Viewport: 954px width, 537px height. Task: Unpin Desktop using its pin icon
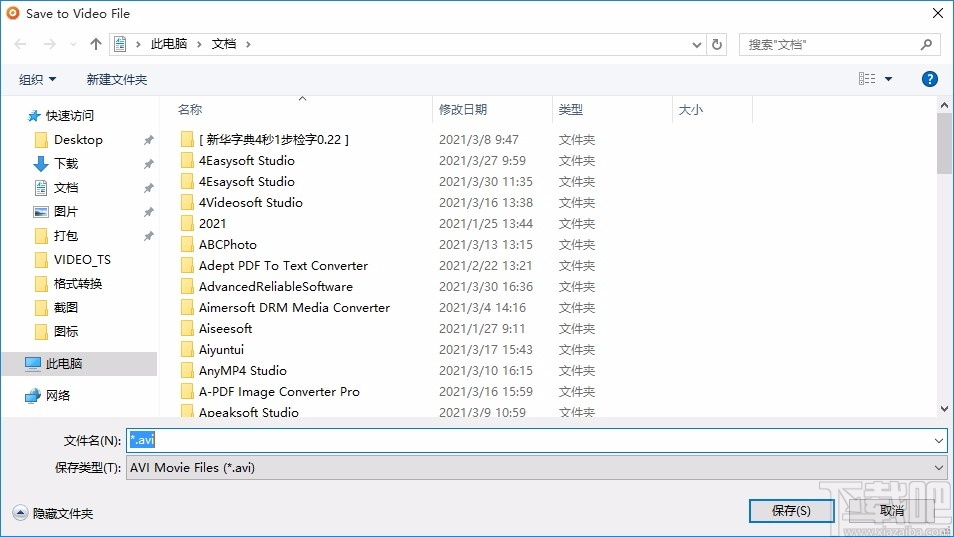click(x=148, y=140)
